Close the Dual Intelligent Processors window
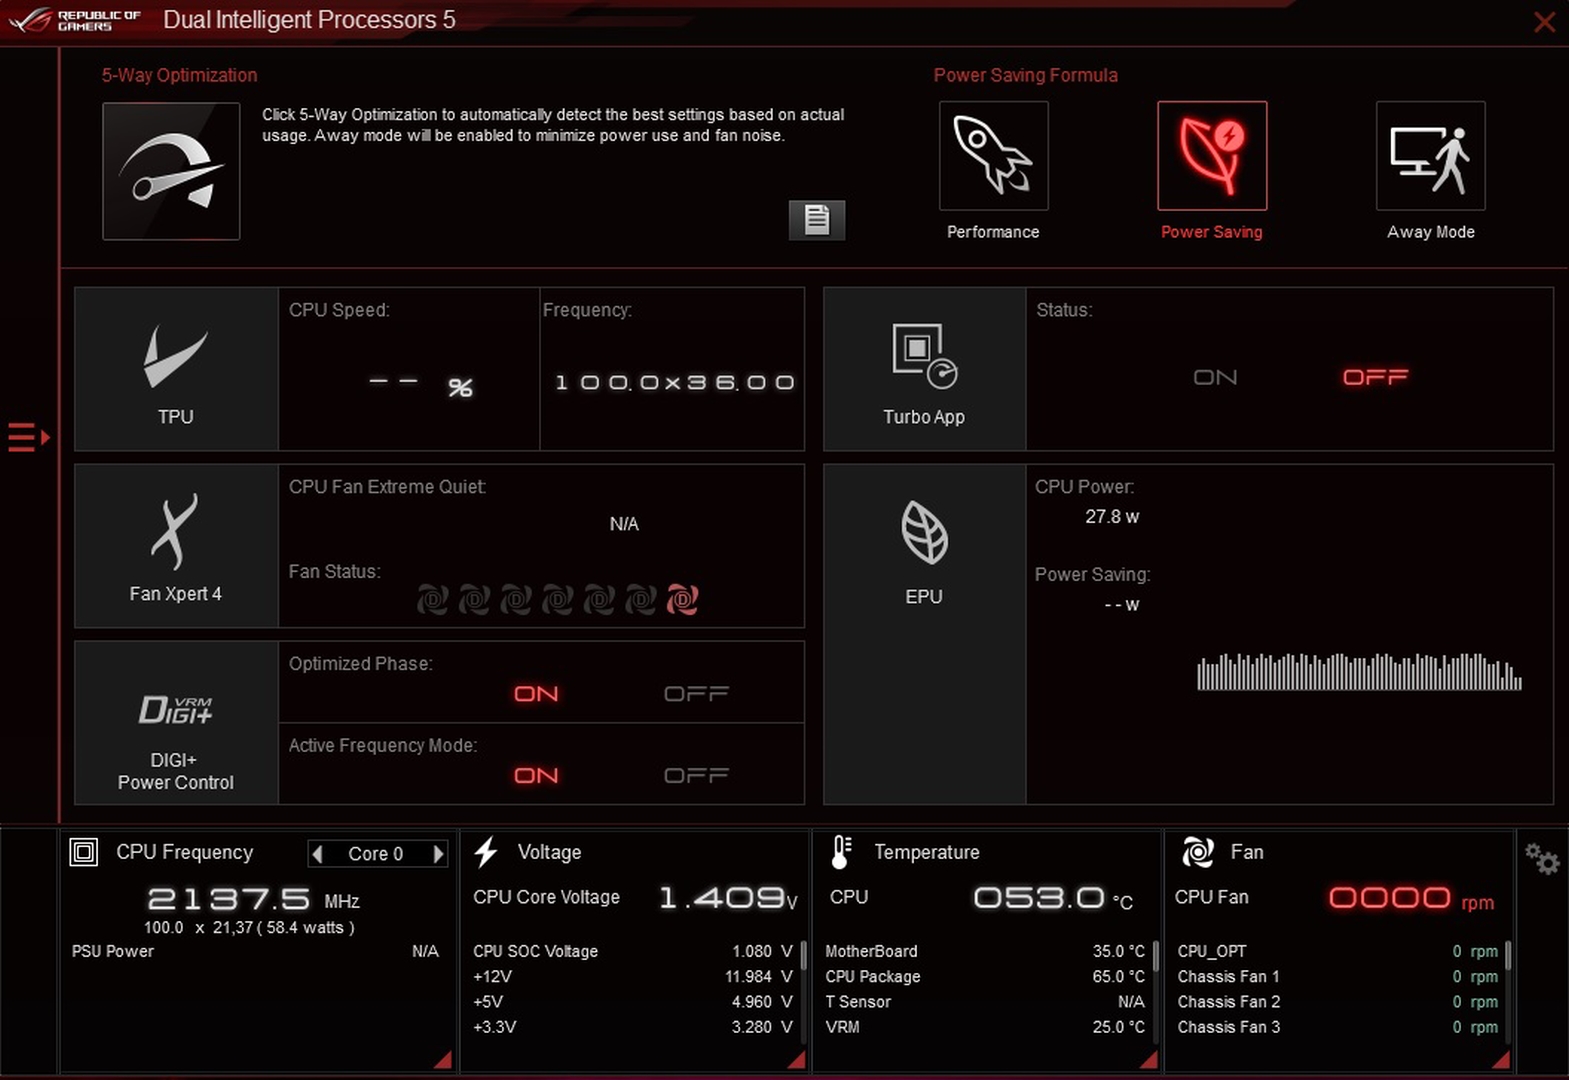Viewport: 1569px width, 1080px height. (x=1544, y=22)
